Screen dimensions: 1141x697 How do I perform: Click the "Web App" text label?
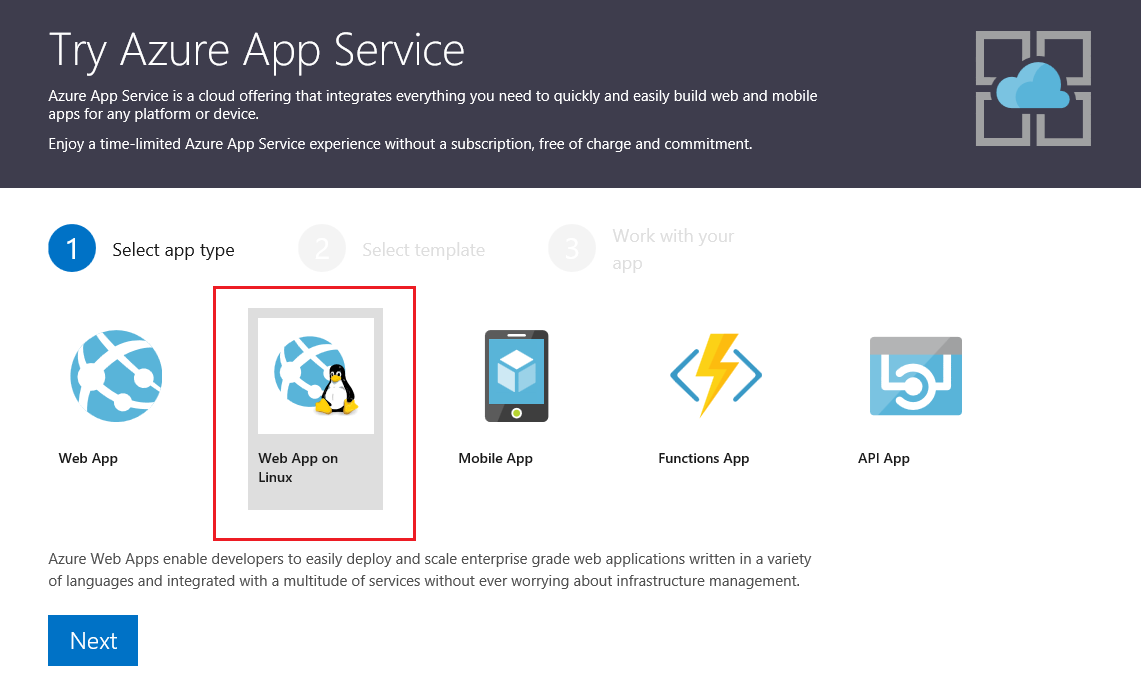(88, 458)
